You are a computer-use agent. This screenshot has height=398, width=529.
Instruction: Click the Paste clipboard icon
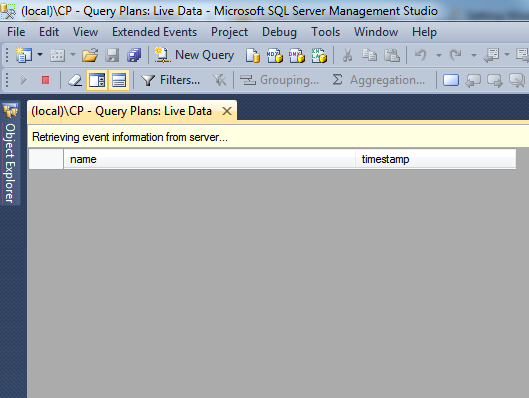point(392,55)
